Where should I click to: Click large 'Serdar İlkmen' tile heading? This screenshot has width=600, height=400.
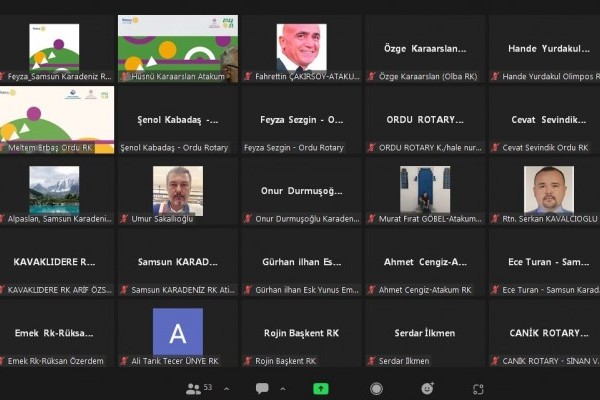(425, 333)
